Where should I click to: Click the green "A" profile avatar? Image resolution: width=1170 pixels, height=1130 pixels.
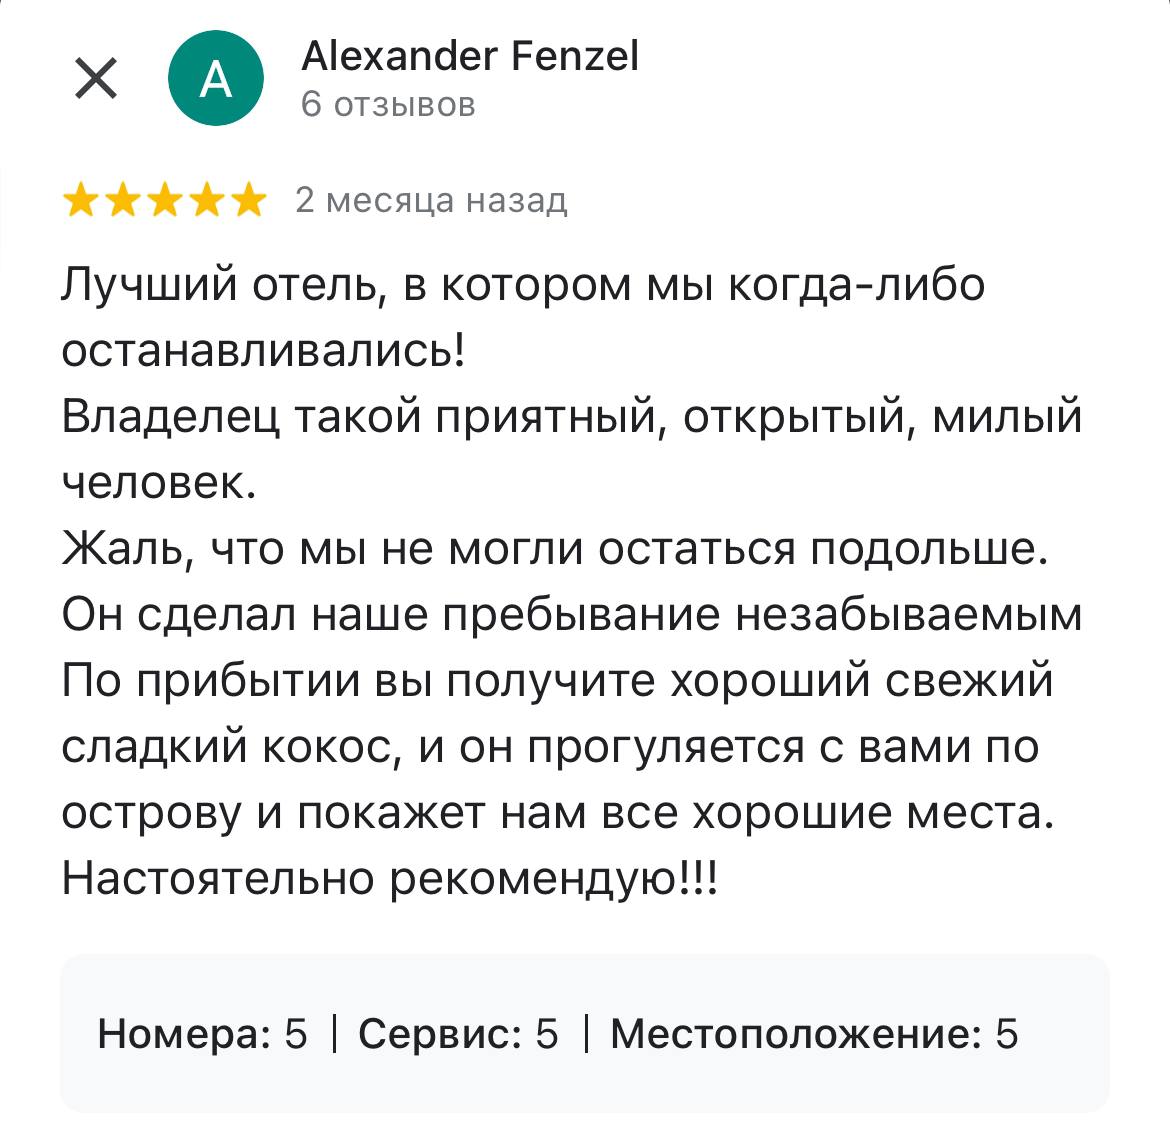216,78
